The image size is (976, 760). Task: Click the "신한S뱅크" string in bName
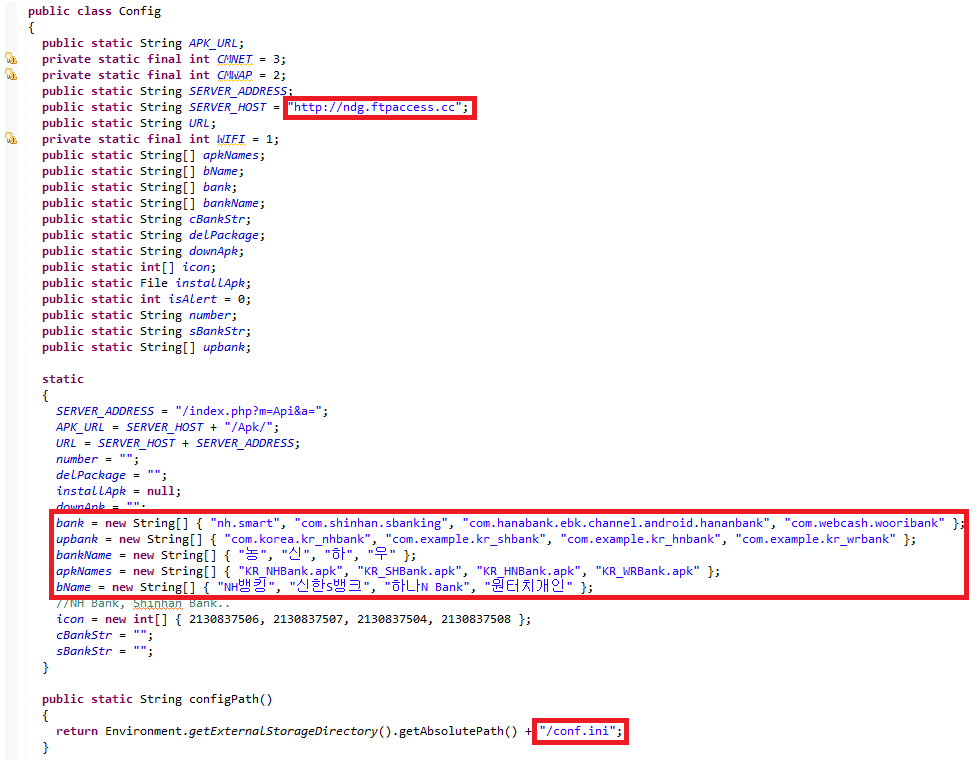coord(330,586)
